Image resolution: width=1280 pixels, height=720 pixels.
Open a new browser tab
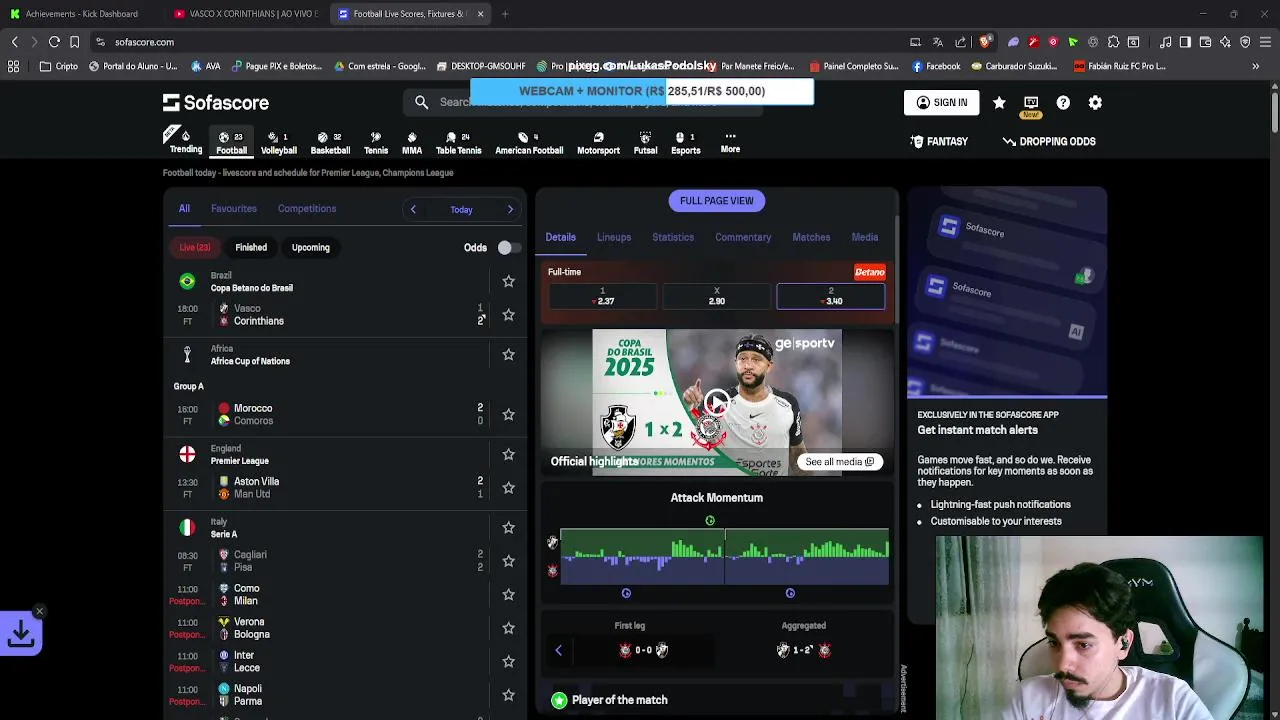[505, 14]
